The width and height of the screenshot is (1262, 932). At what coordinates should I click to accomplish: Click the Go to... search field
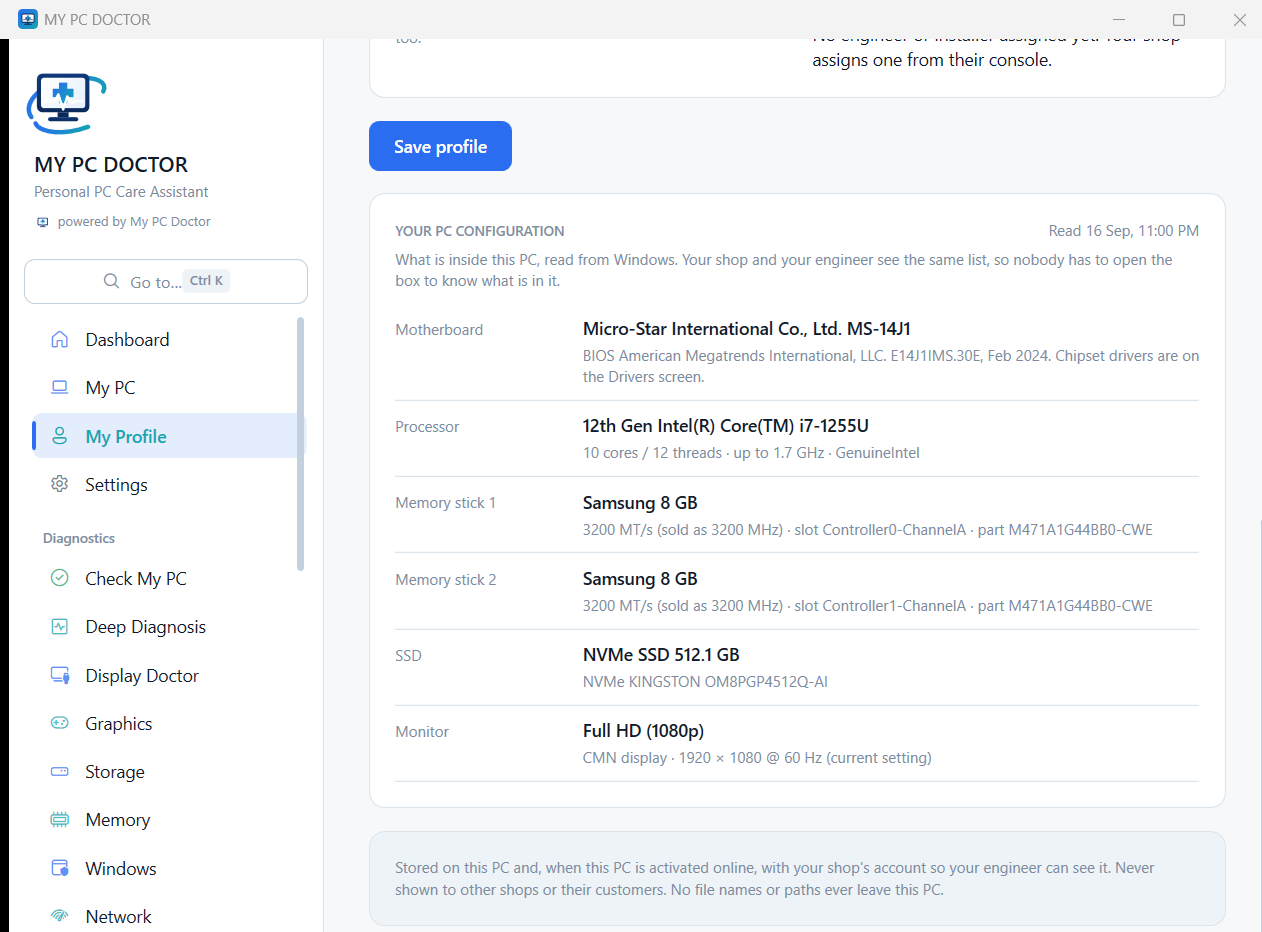tap(166, 281)
